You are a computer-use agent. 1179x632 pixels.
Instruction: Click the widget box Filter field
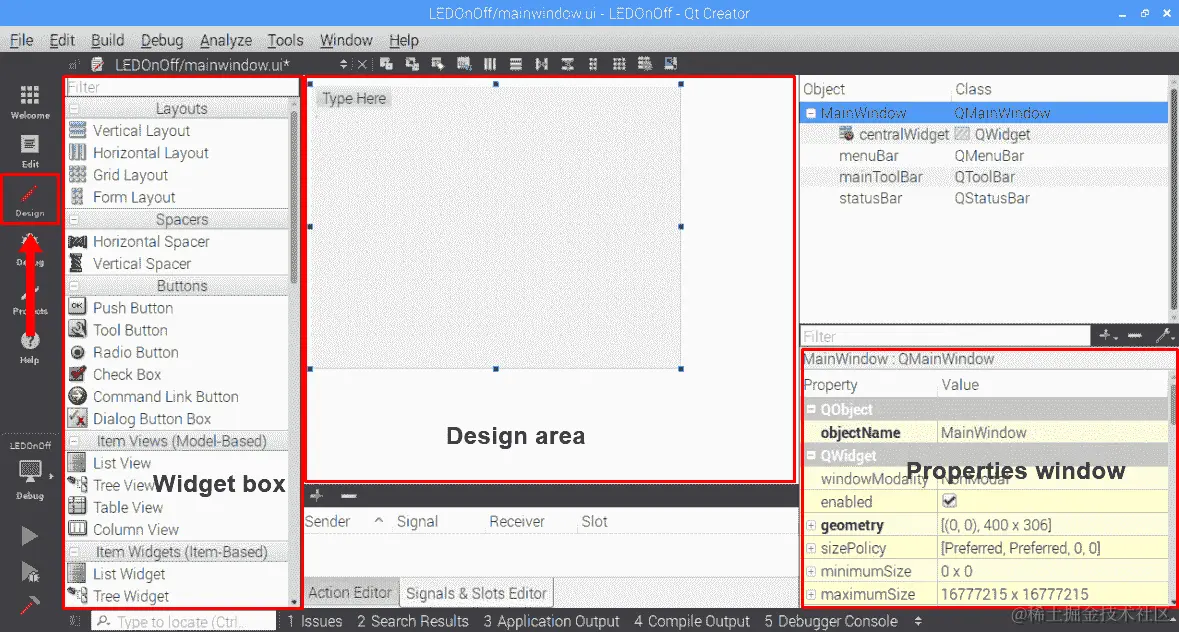click(x=182, y=87)
